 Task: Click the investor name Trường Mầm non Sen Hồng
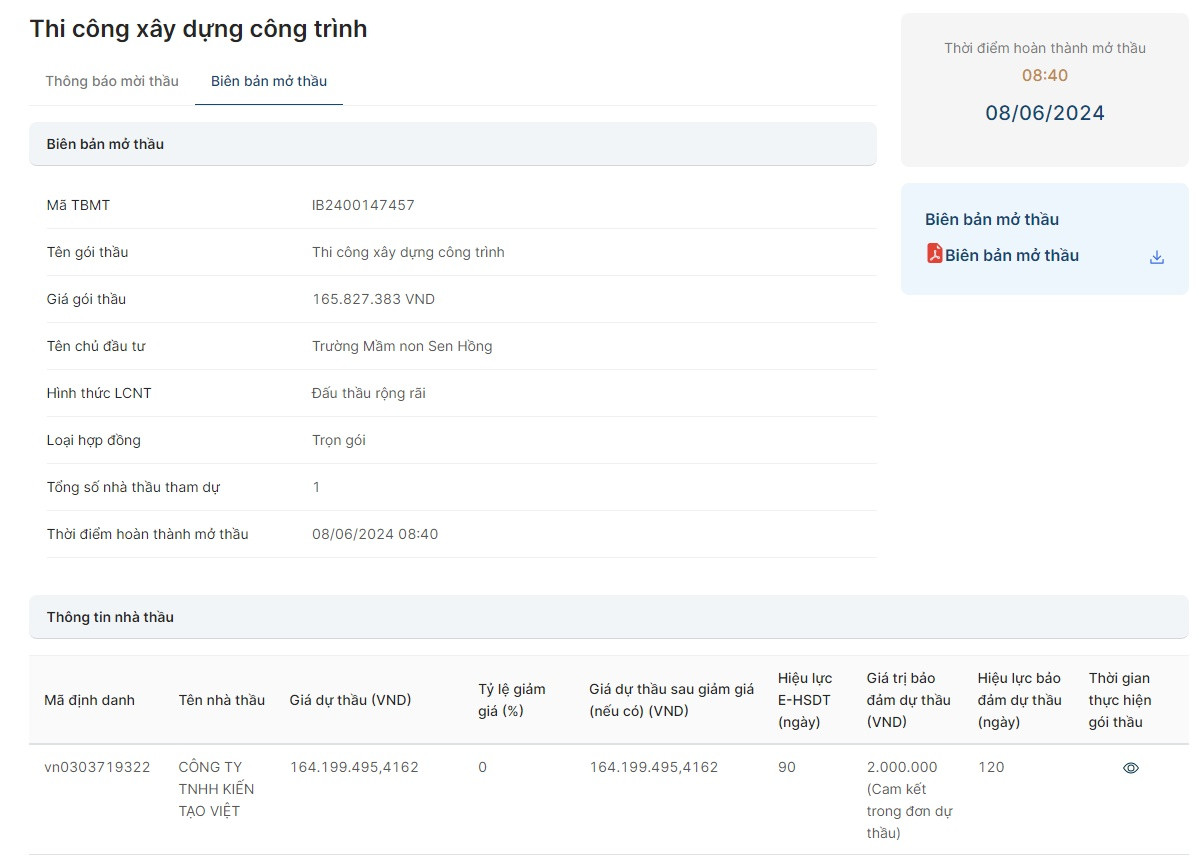pyautogui.click(x=402, y=346)
